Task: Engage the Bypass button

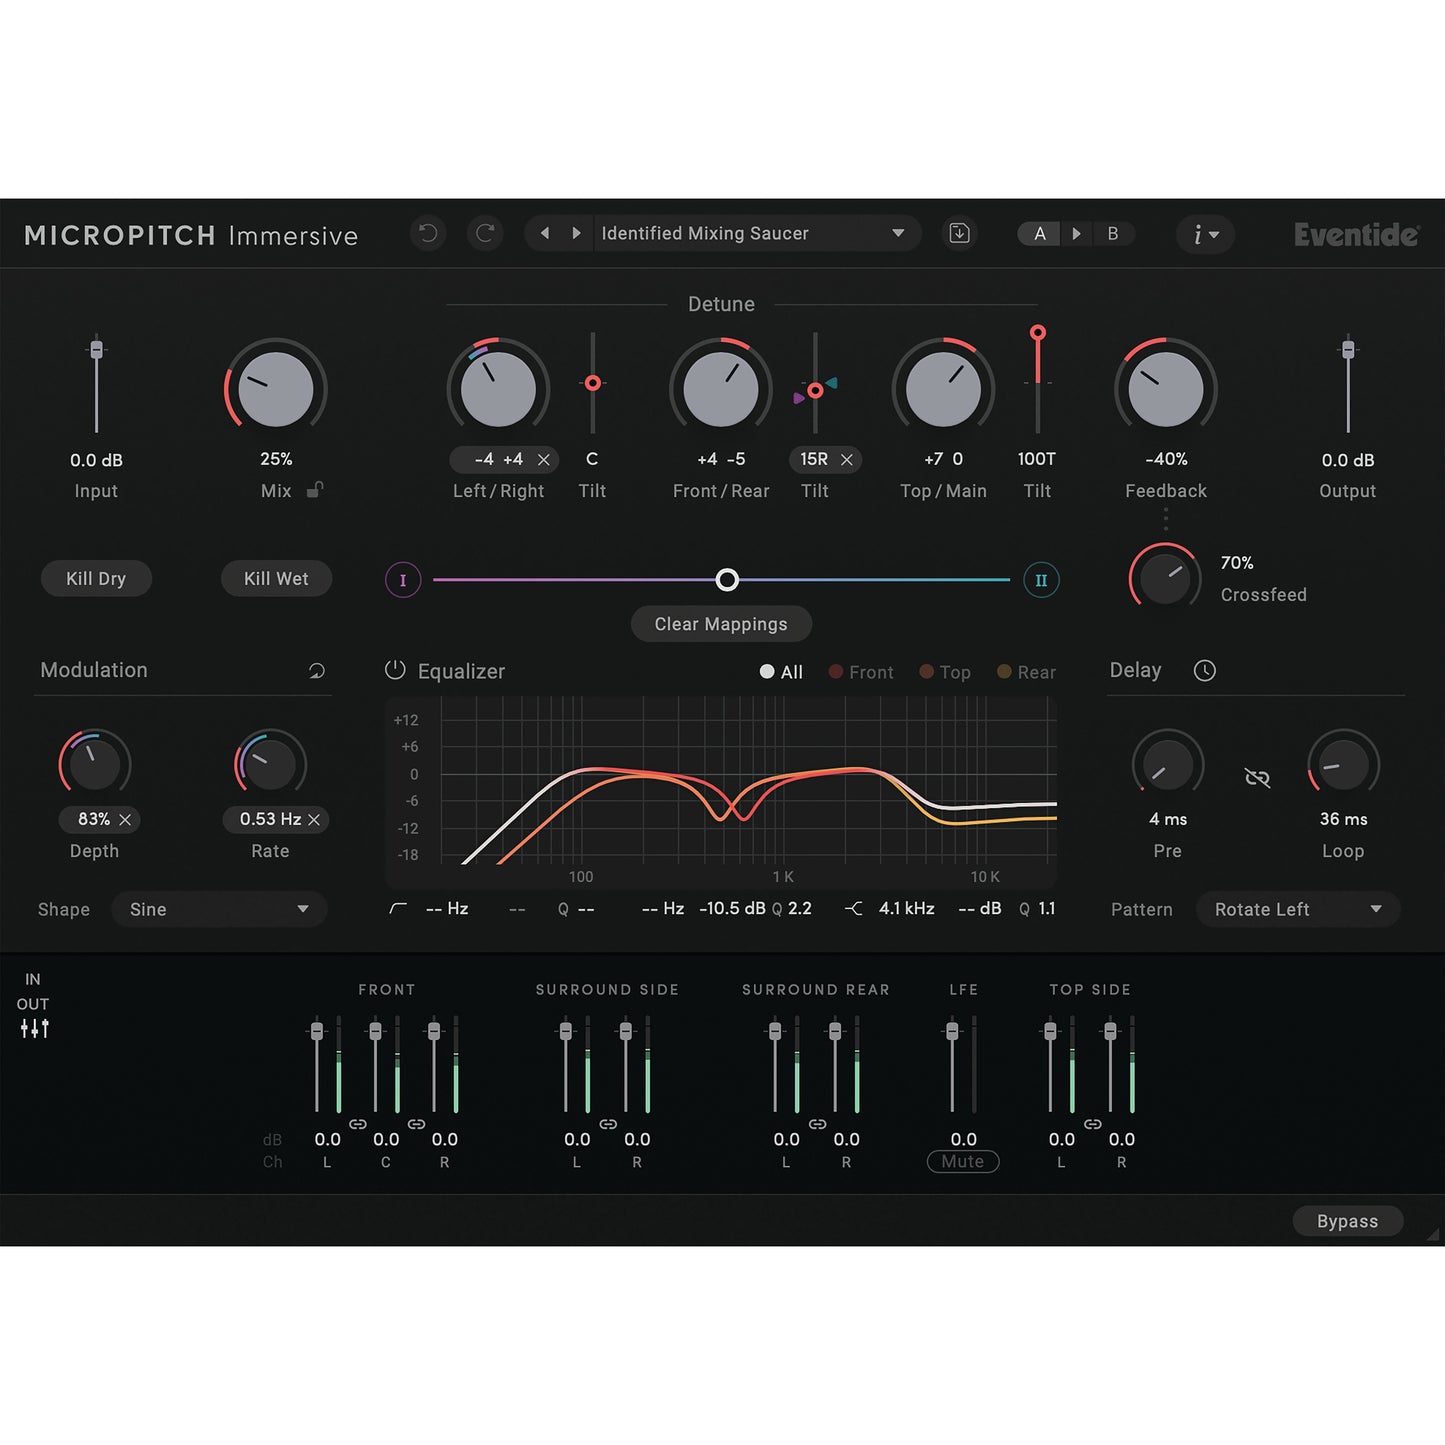Action: pos(1347,1220)
